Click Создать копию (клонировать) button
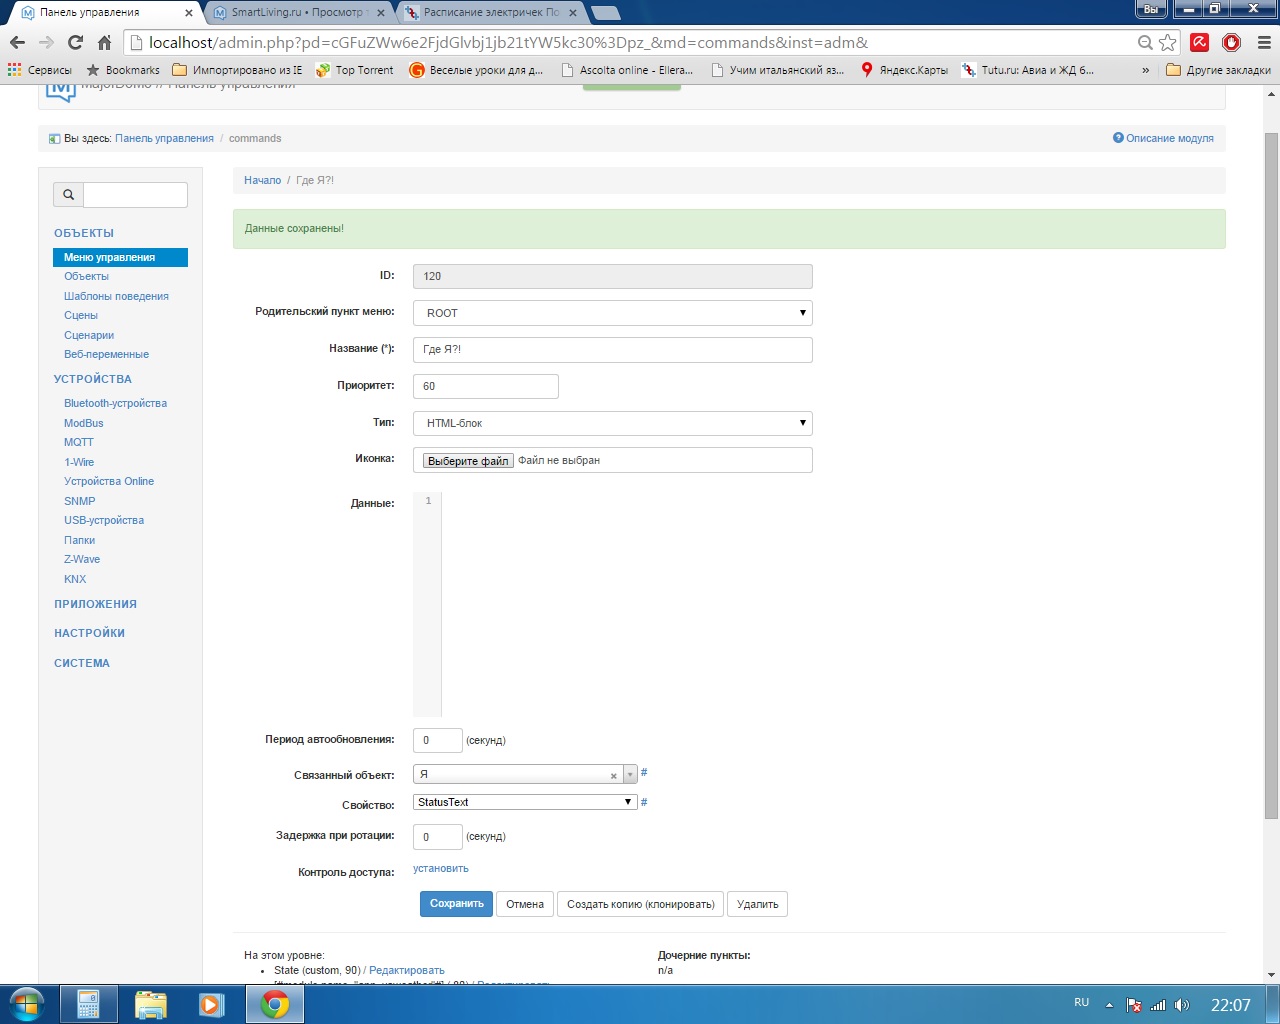Screen dimensions: 1280x1024 (x=641, y=904)
